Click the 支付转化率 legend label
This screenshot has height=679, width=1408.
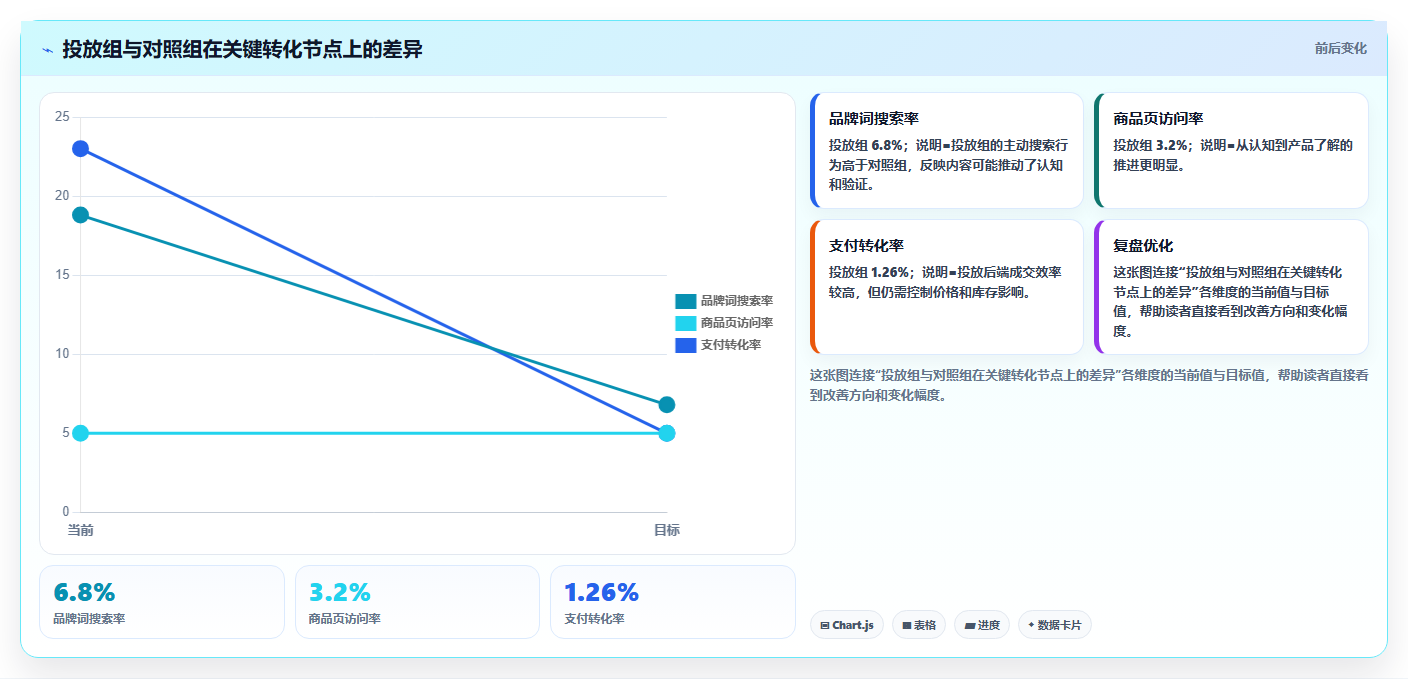(730, 345)
